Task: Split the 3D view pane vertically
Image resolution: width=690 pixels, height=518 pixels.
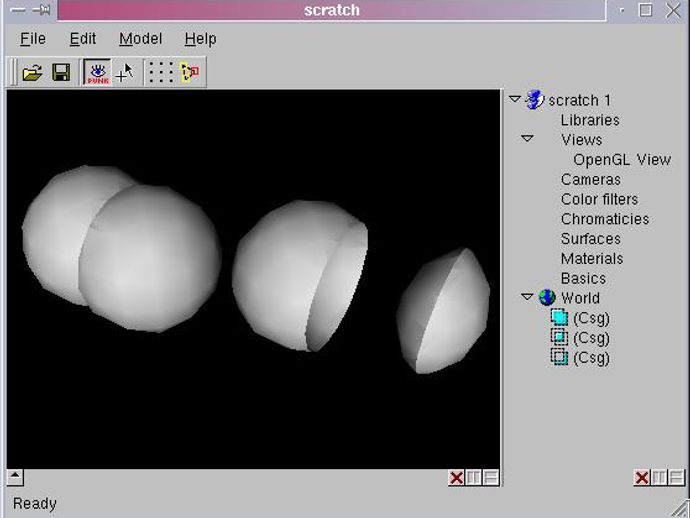Action: [473, 478]
